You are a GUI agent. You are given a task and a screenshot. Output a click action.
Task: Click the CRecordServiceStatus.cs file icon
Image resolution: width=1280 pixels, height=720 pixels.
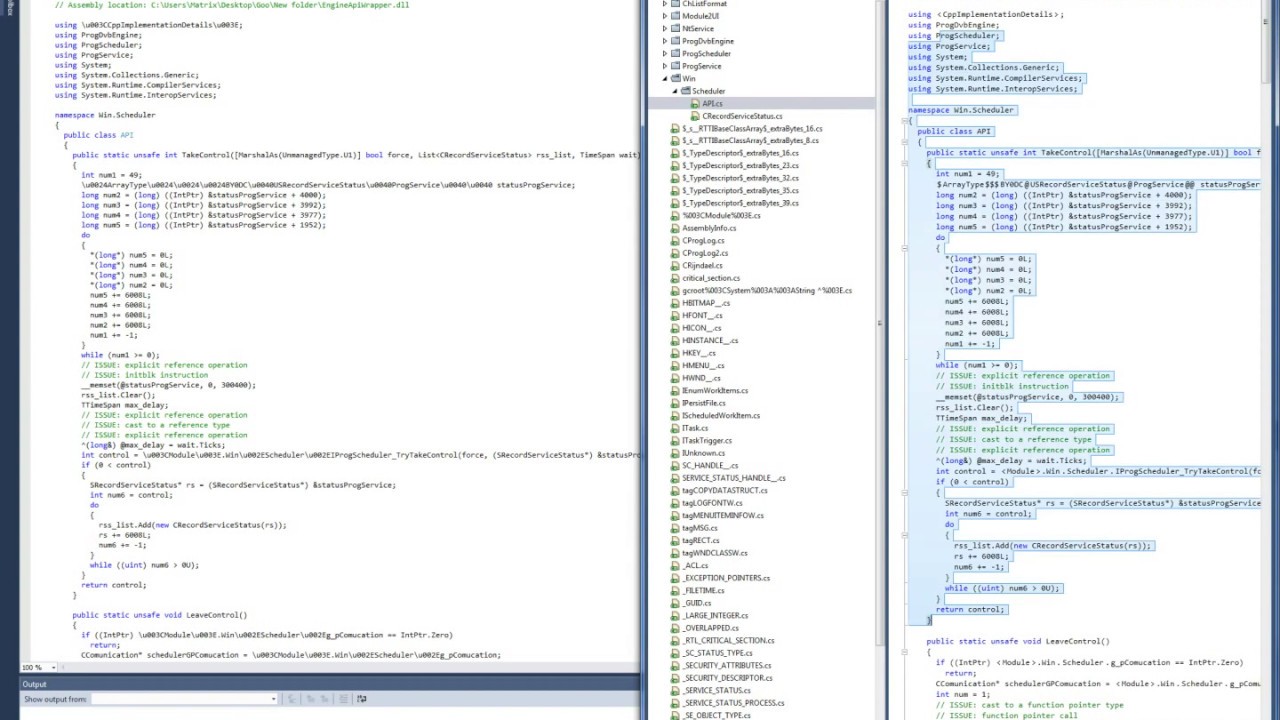tap(695, 116)
